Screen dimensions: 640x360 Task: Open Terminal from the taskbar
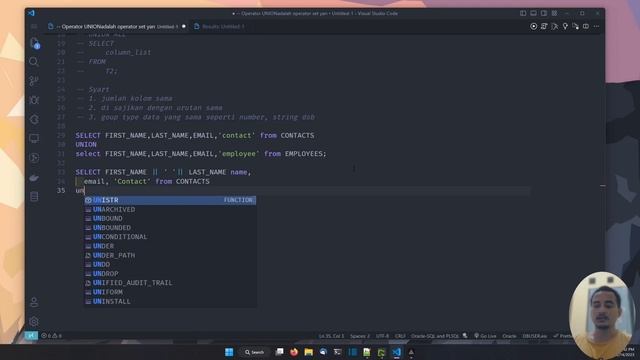click(x=338, y=352)
